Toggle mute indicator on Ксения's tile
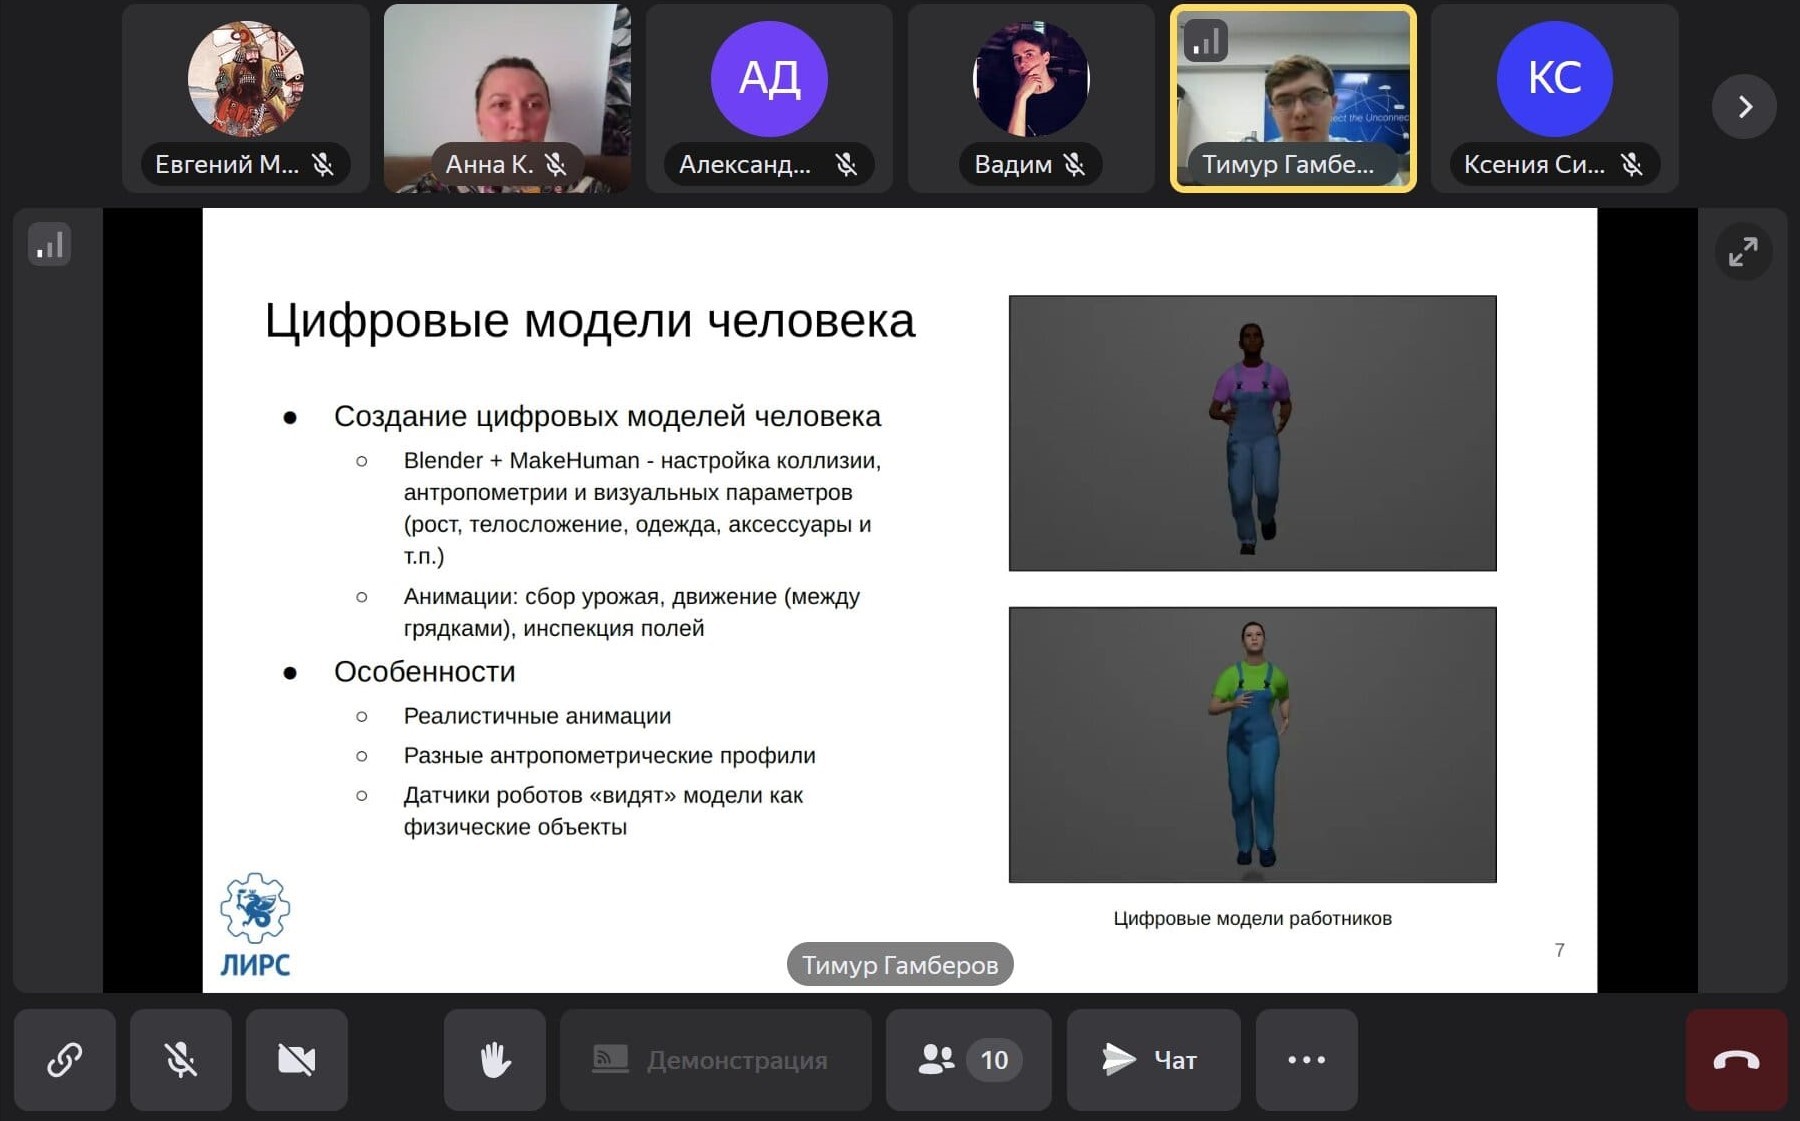Image resolution: width=1800 pixels, height=1121 pixels. 1633,164
